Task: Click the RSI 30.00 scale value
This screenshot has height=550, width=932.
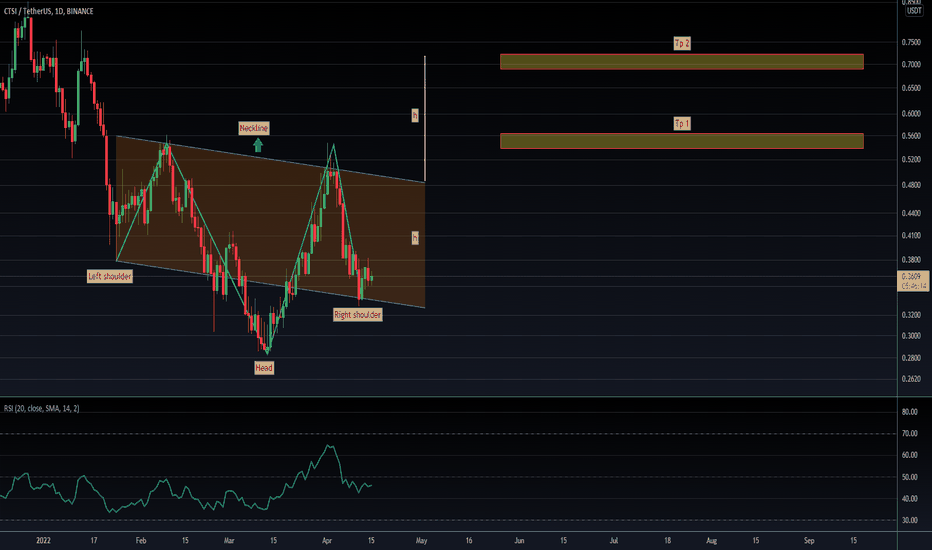Action: [x=909, y=520]
